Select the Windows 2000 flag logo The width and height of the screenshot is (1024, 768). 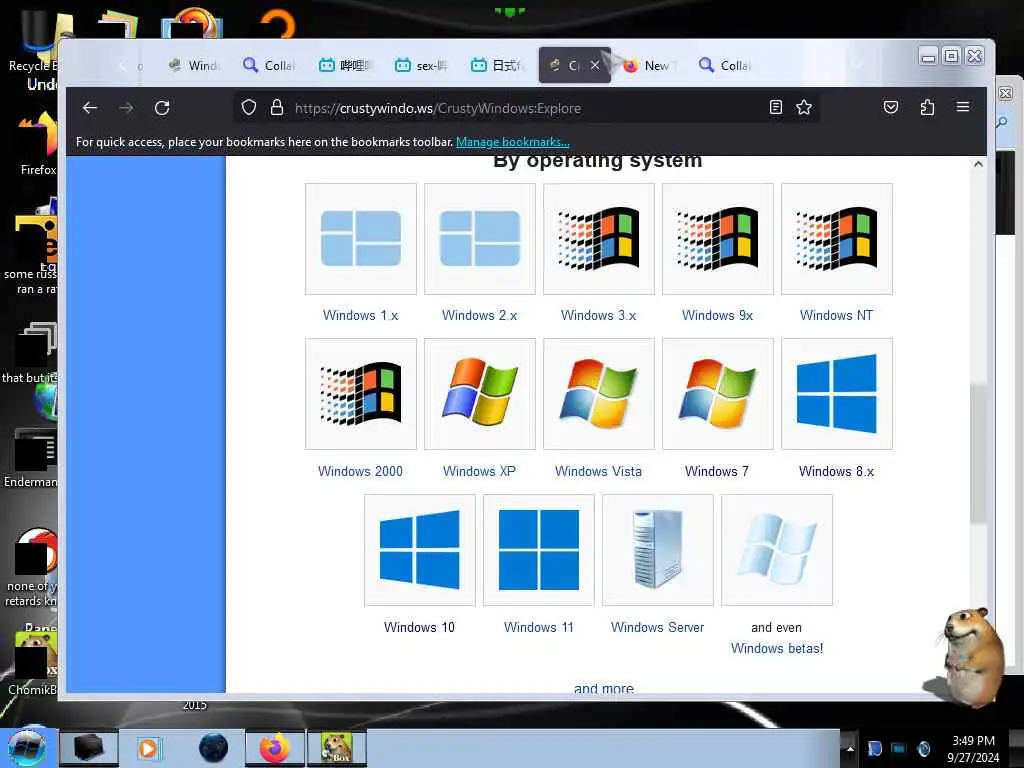click(x=360, y=394)
